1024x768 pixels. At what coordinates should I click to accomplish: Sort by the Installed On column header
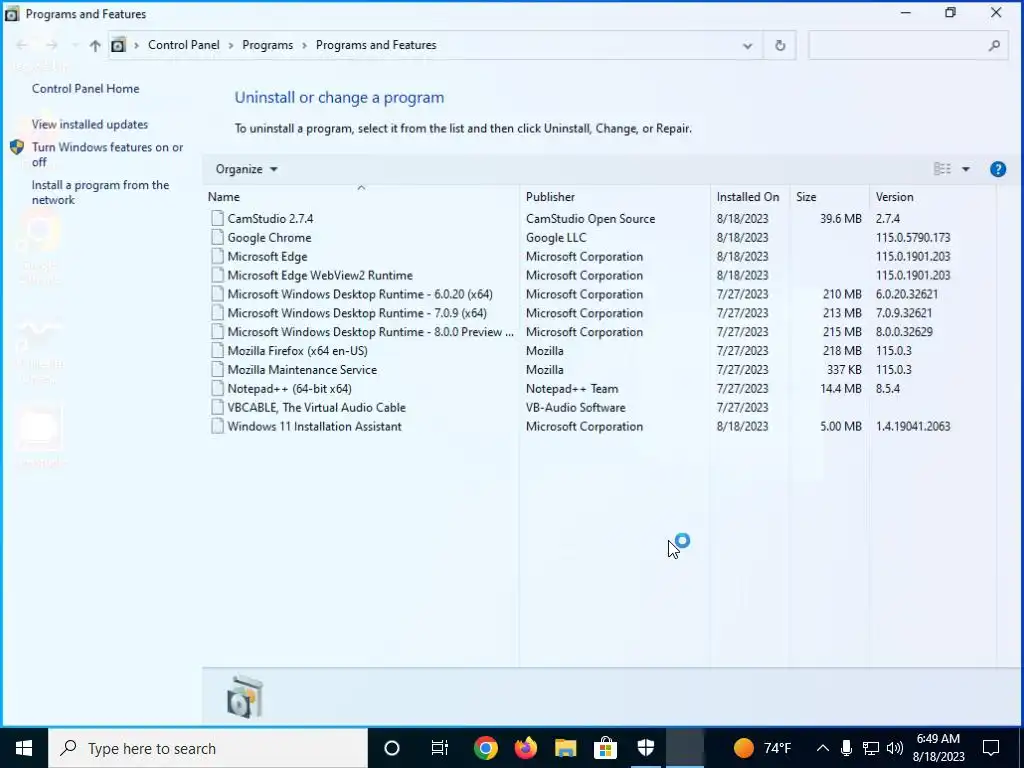point(750,197)
